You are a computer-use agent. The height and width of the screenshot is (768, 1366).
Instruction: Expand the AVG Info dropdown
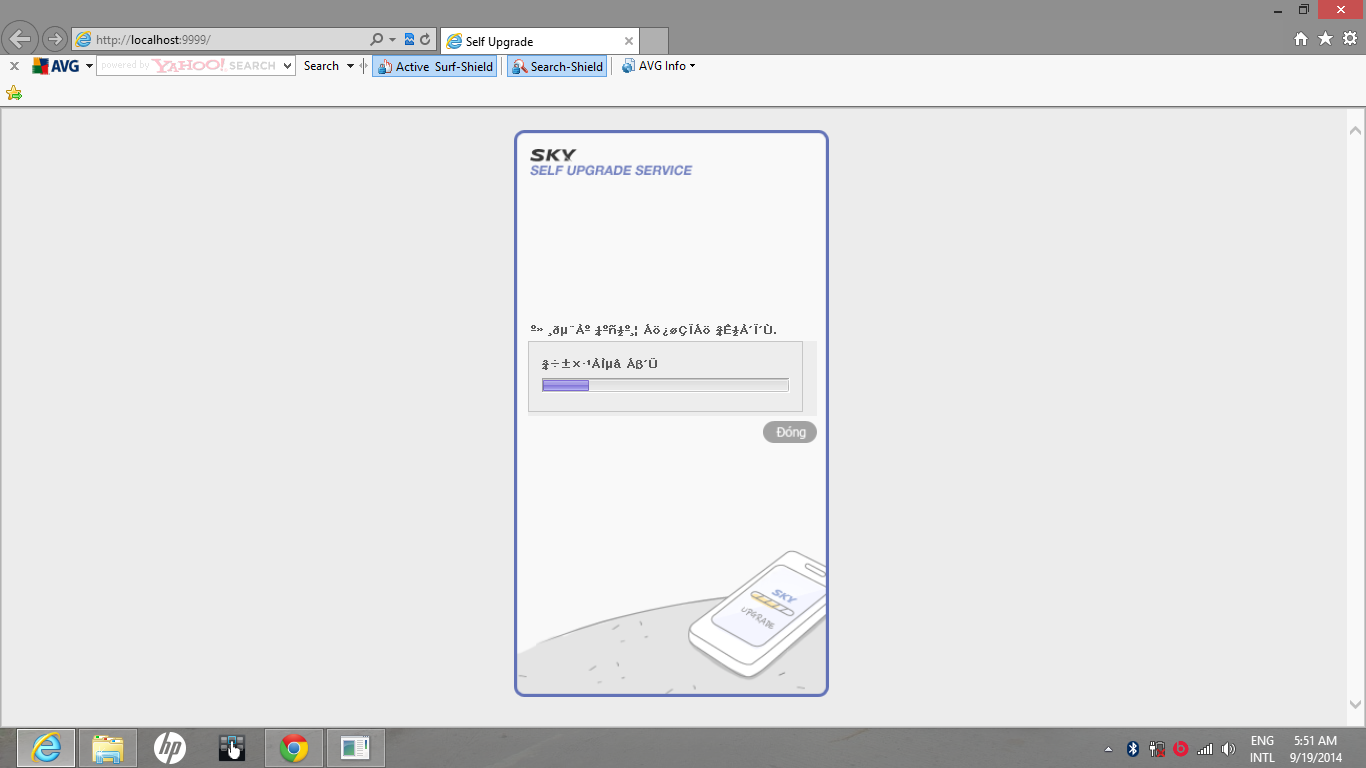(x=658, y=66)
